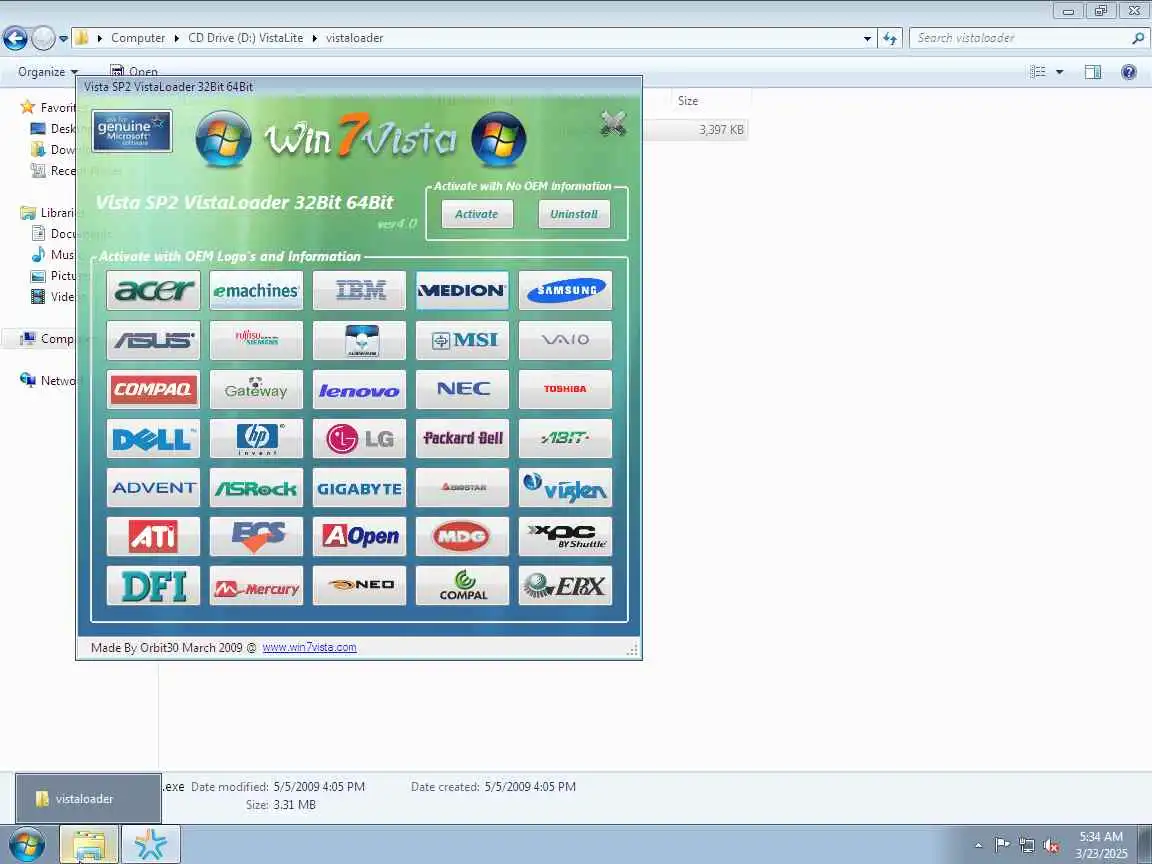Select the Compaq OEM logo
Screen dimensions: 1152x864
pos(153,389)
